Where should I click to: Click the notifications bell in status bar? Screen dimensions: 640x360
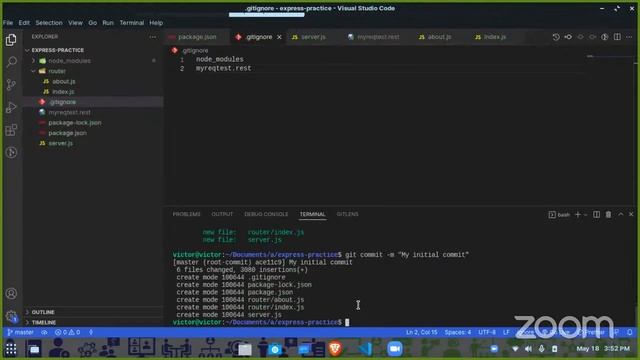[630, 332]
